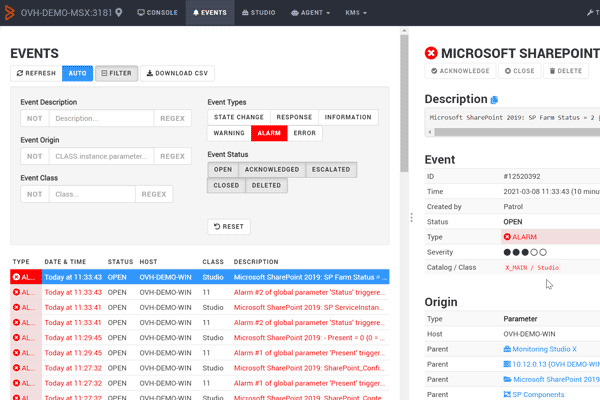The height and width of the screenshot is (400, 600).
Task: Refresh the events list
Action: [36, 73]
